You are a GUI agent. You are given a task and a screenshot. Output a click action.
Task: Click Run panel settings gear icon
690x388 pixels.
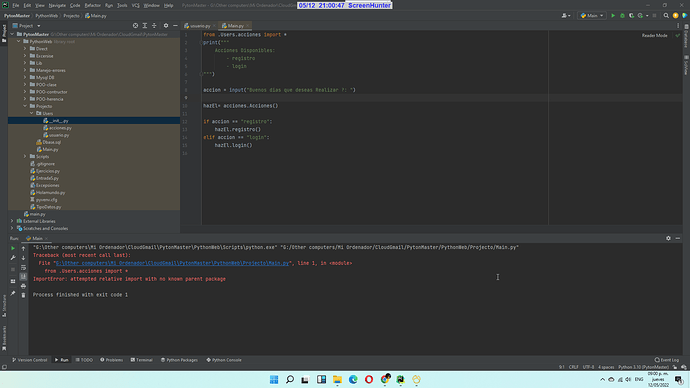coord(668,238)
